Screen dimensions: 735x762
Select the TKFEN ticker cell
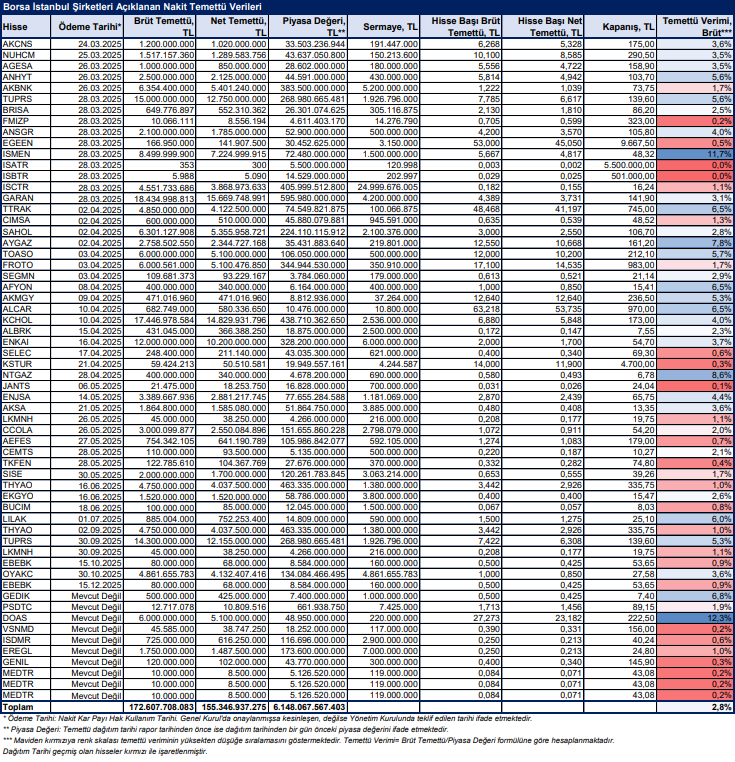[26, 463]
